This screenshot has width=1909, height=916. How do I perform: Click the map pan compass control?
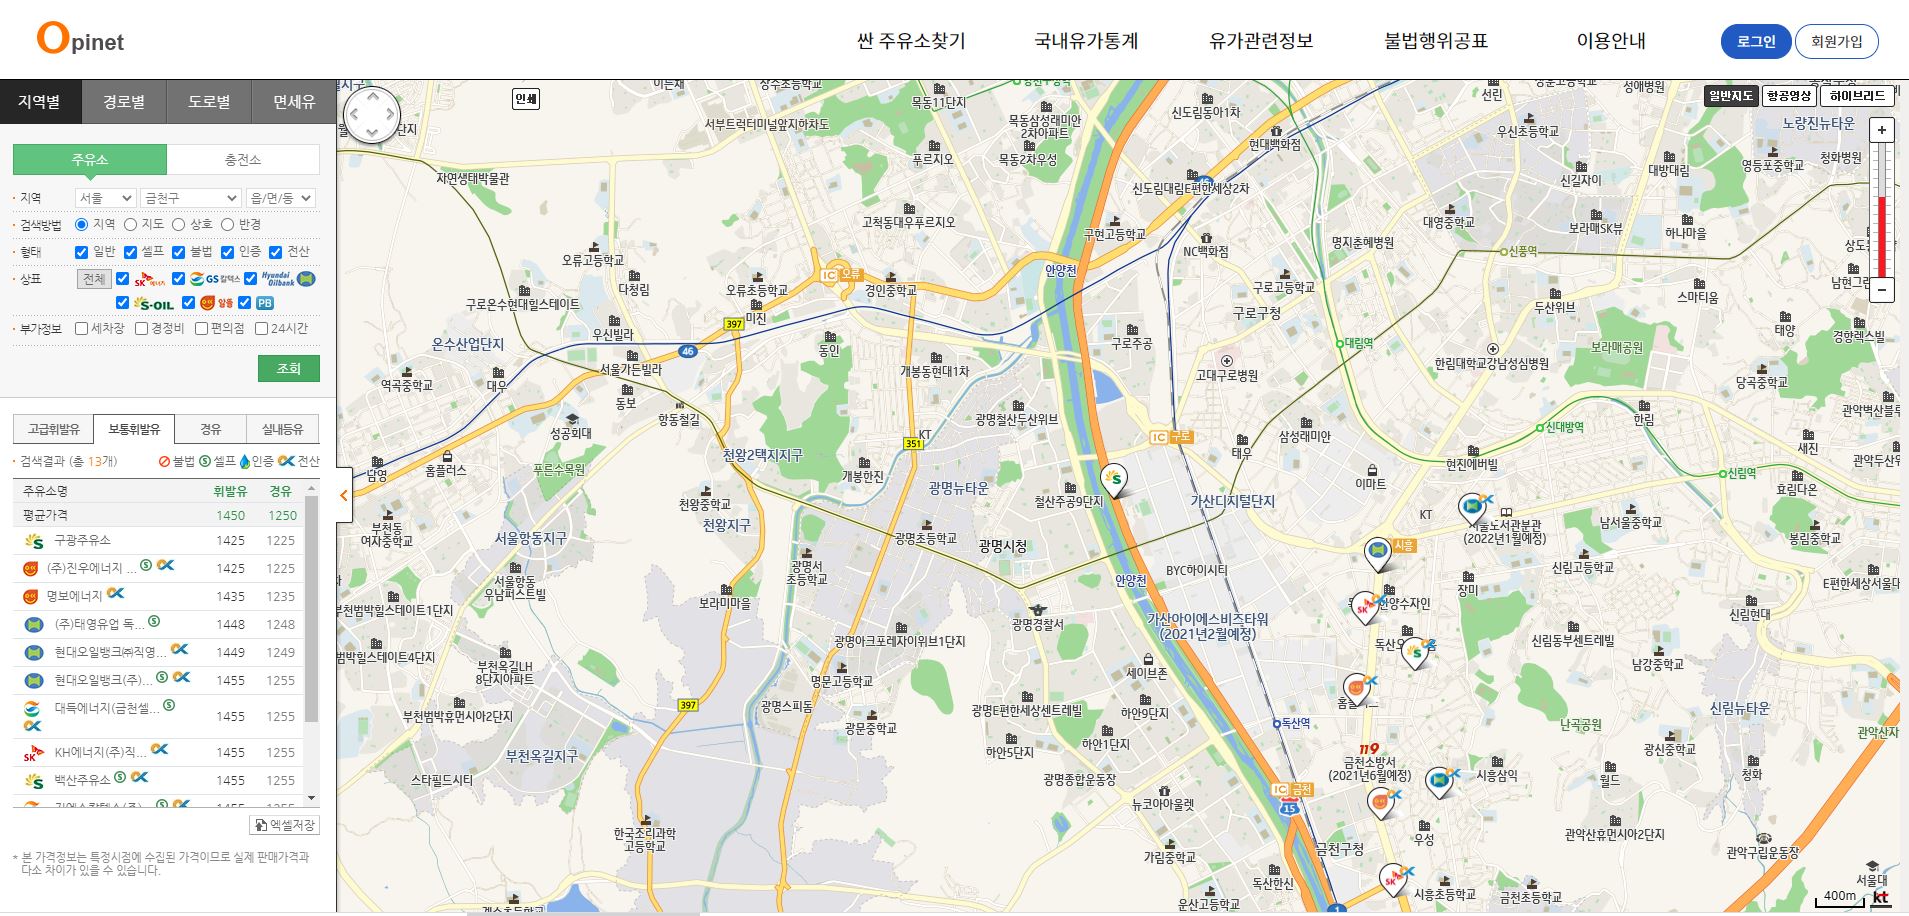pos(371,115)
